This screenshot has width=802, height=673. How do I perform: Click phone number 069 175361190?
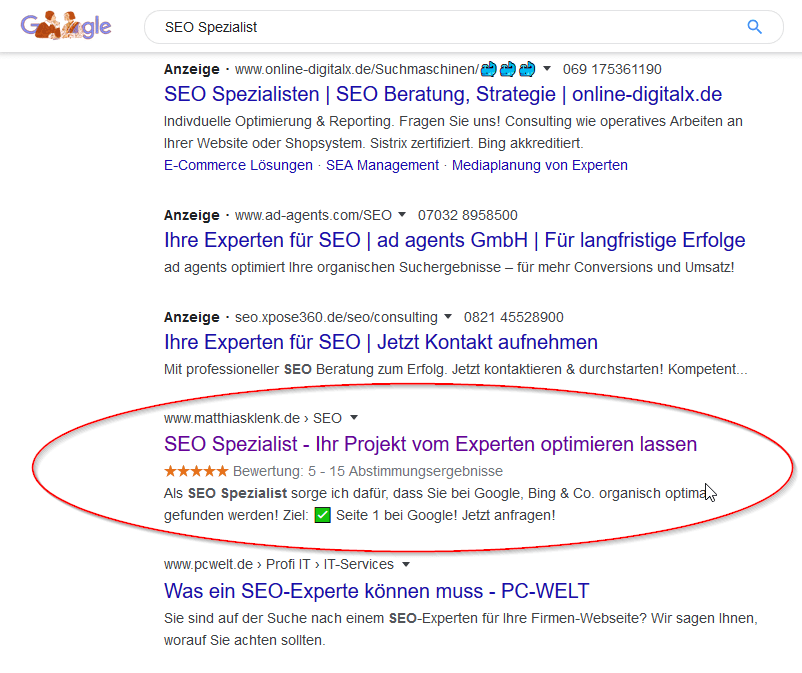[612, 69]
